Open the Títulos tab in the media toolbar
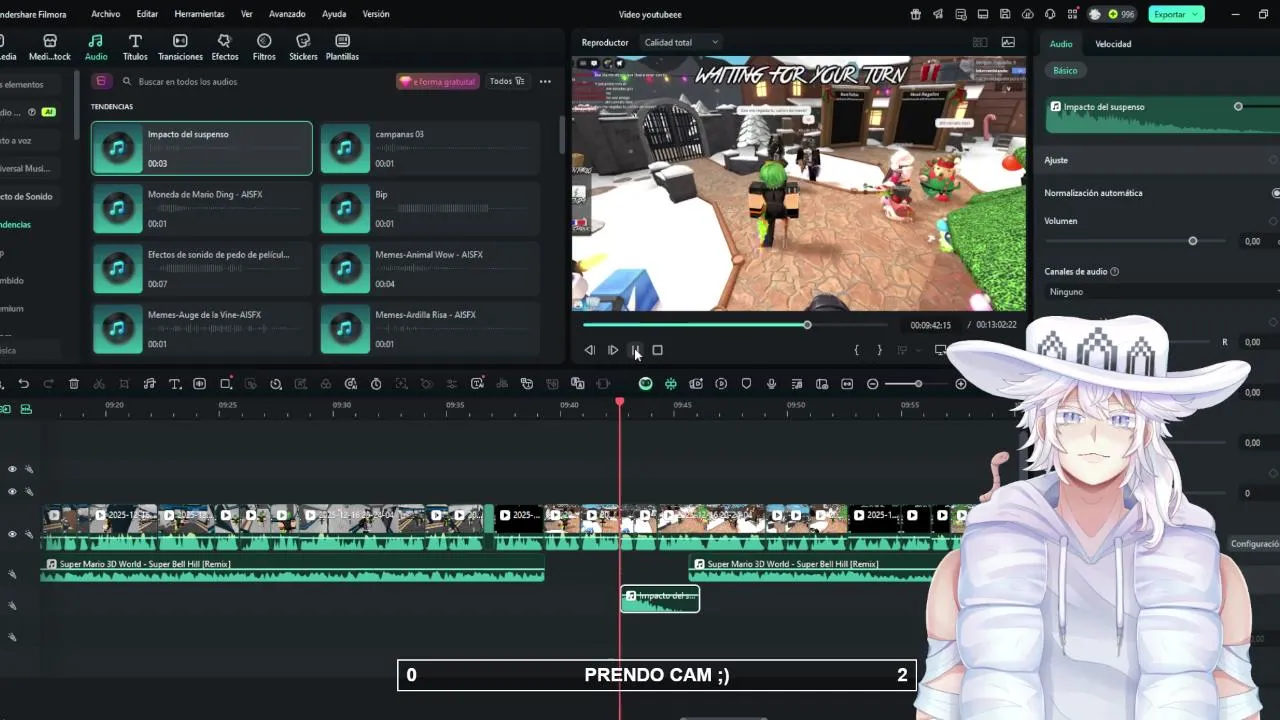The width and height of the screenshot is (1280, 720). (135, 47)
